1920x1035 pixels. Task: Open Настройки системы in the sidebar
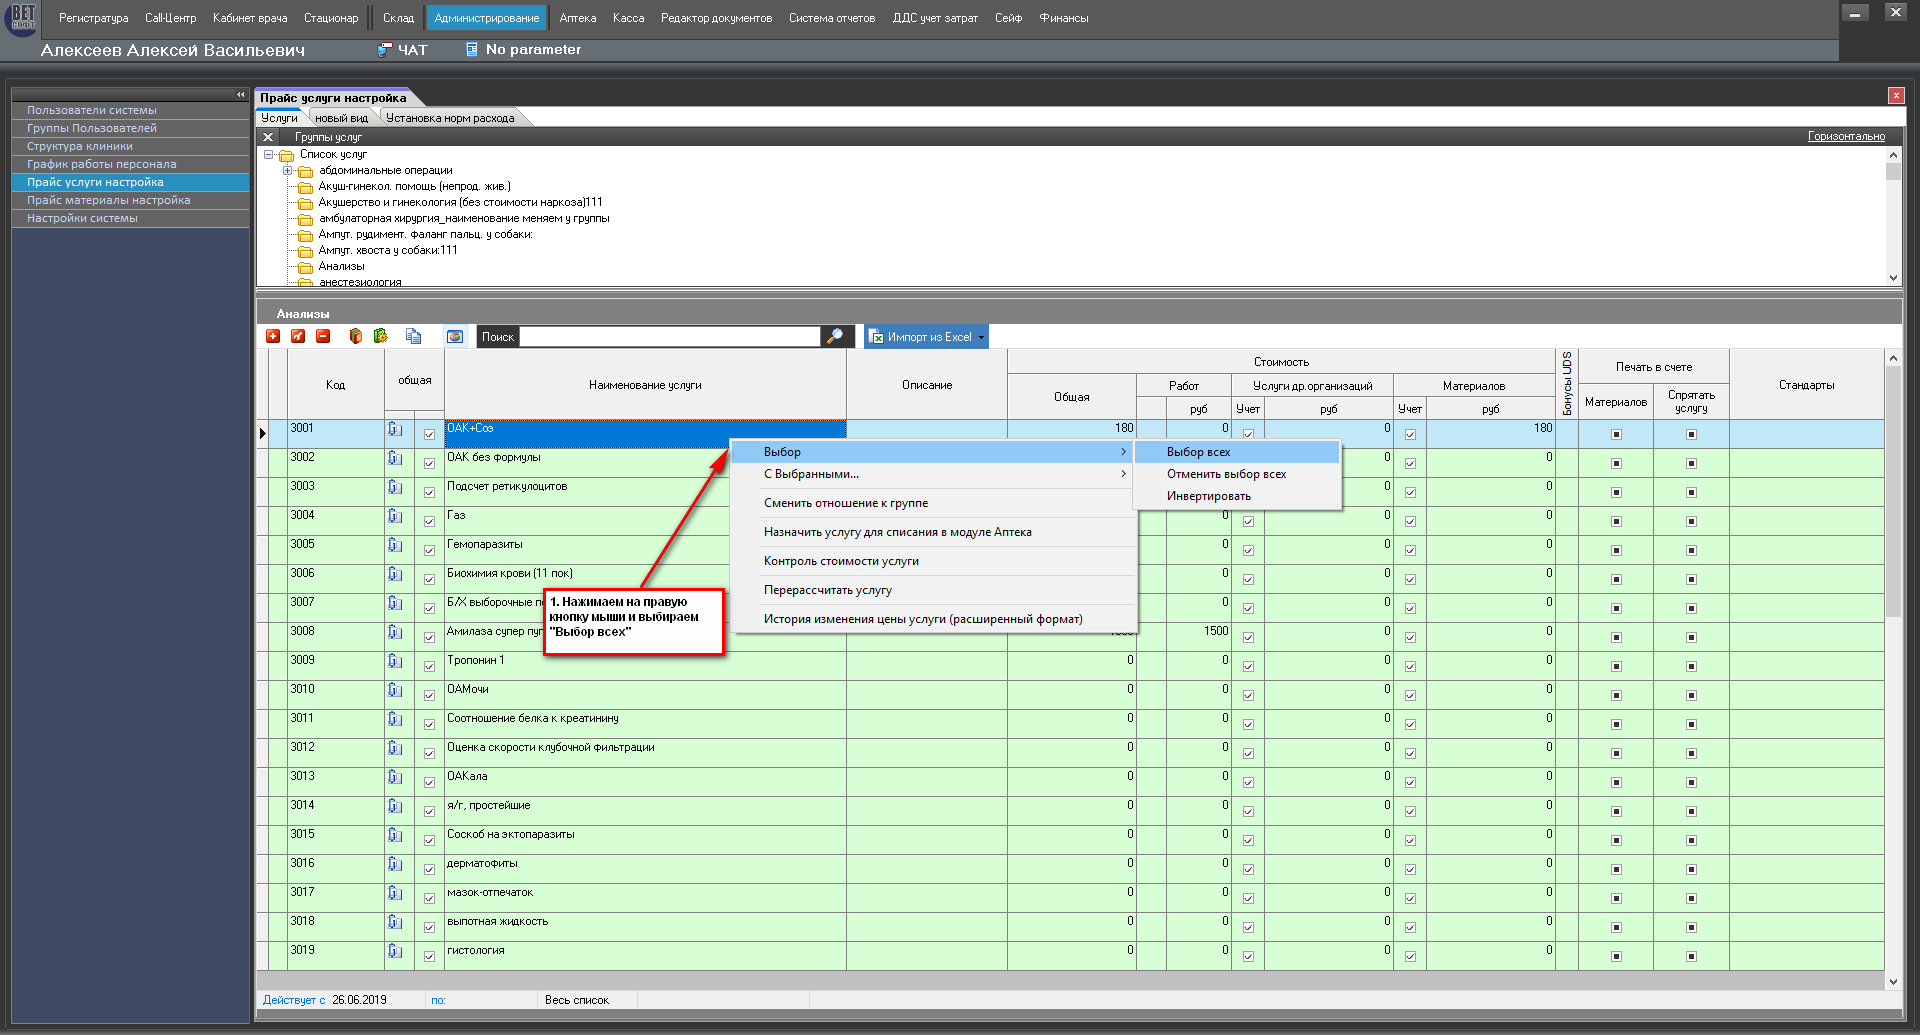tap(82, 218)
